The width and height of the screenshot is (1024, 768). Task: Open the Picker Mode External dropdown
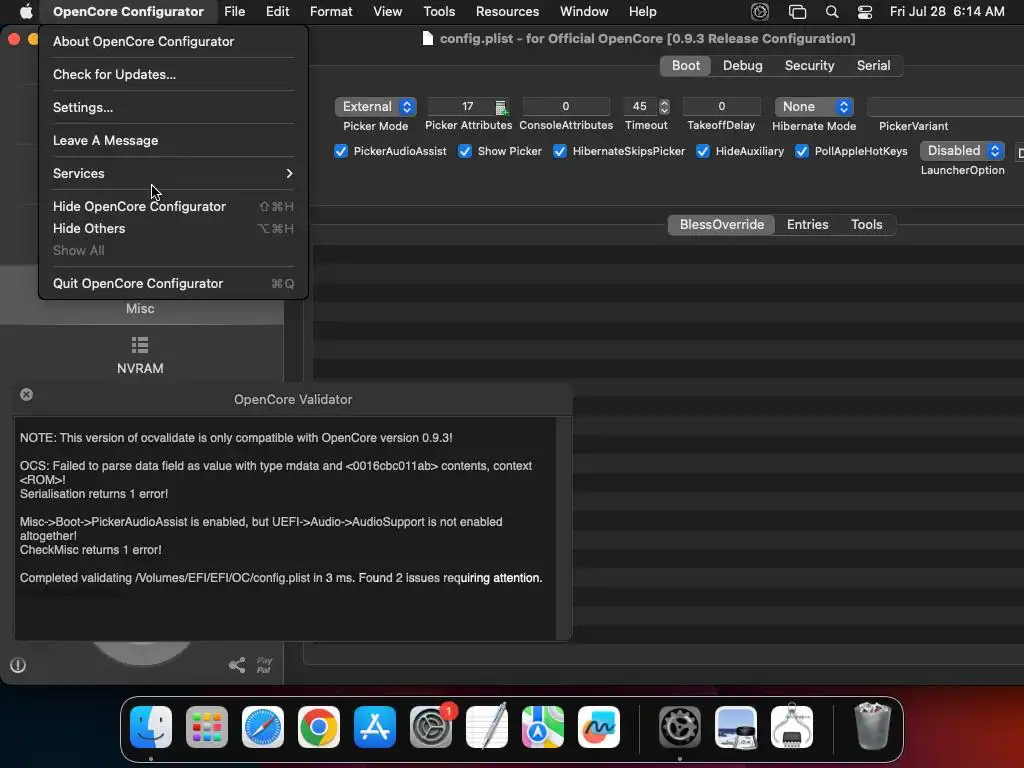[x=376, y=106]
